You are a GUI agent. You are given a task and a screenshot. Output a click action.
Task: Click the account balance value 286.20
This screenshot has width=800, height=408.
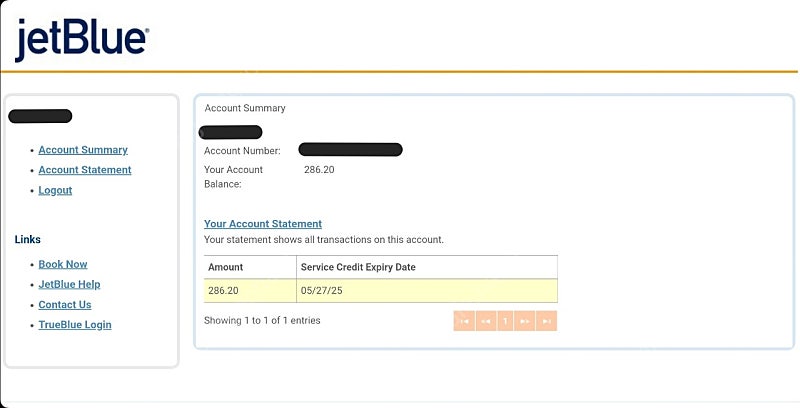pos(319,170)
